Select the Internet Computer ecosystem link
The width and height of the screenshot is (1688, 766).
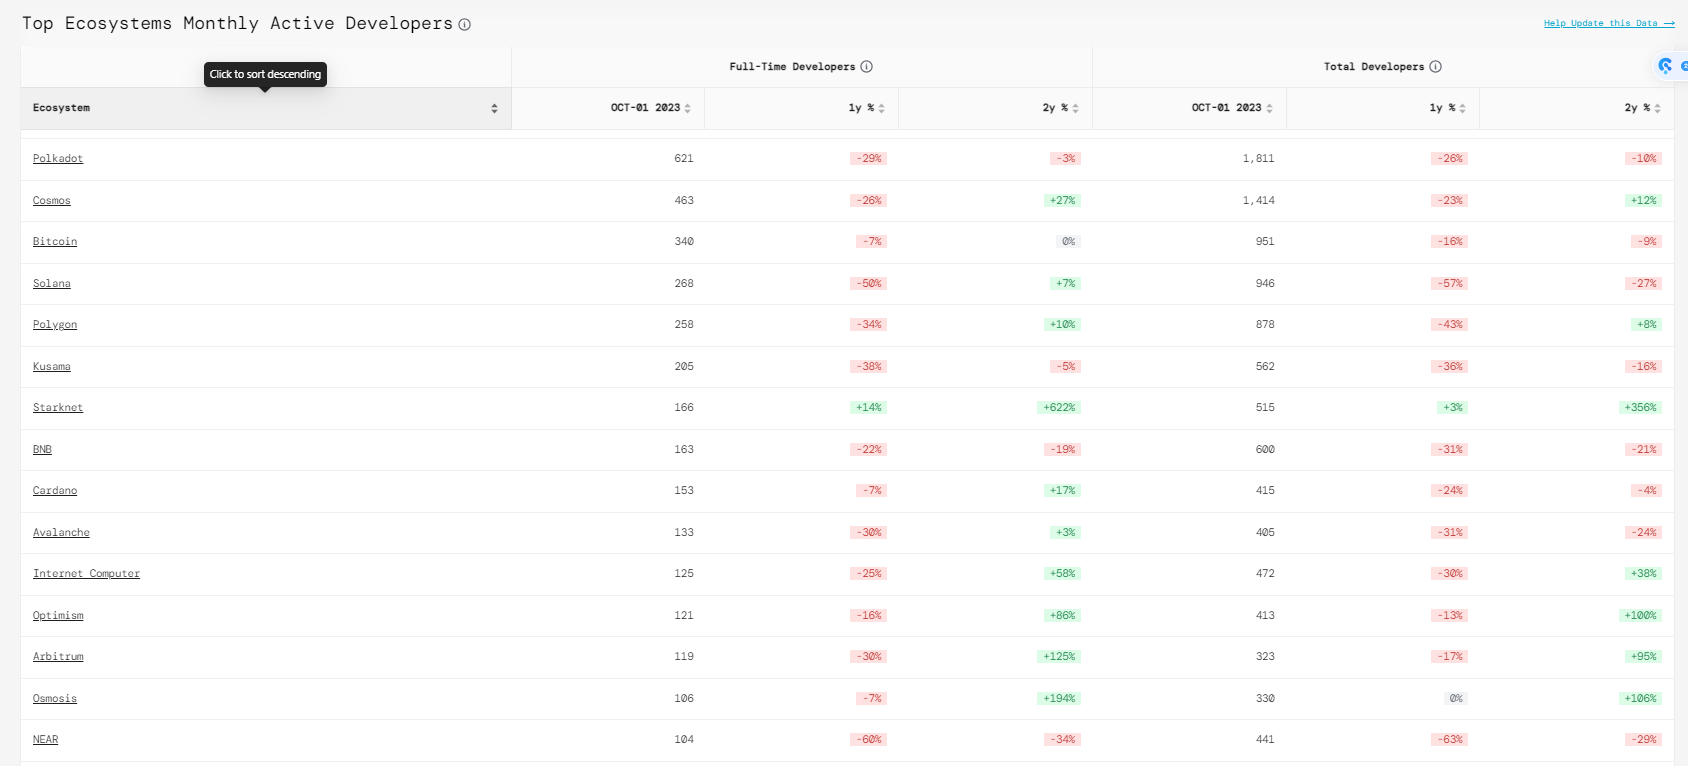pyautogui.click(x=86, y=574)
